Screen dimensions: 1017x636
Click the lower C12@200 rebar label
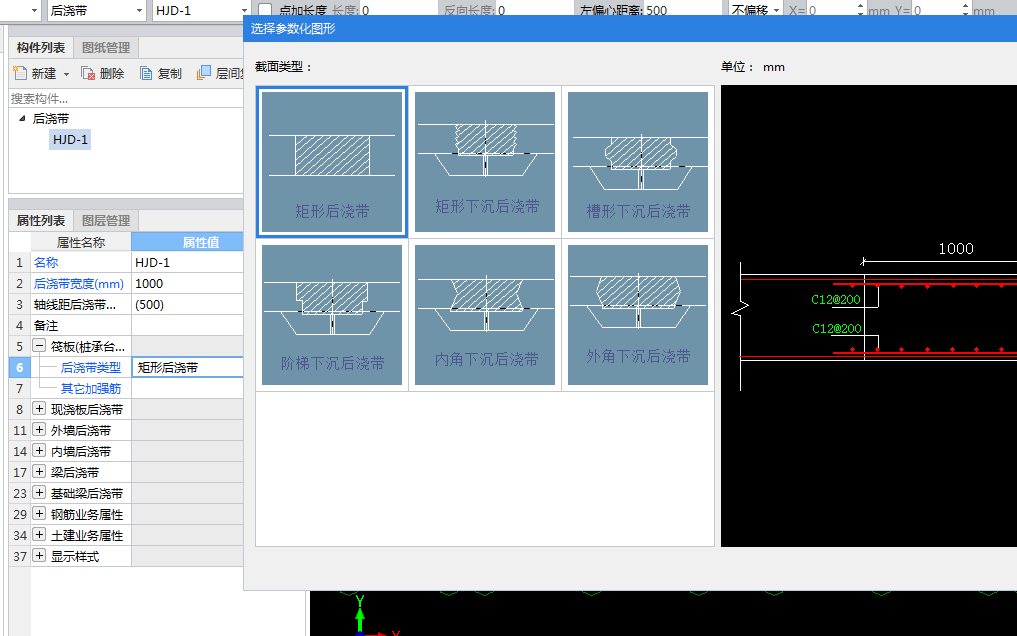837,328
